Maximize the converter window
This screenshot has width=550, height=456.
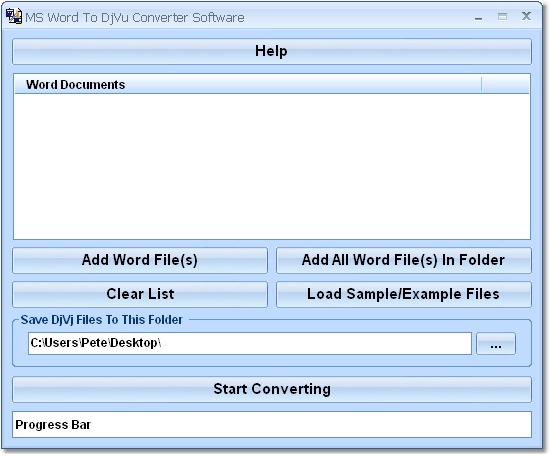(x=502, y=16)
